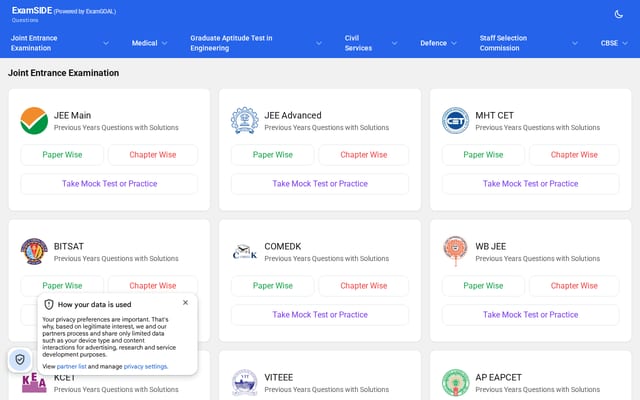Take JEE Advanced Mock Test or Practice
The width and height of the screenshot is (640, 400).
pos(320,184)
